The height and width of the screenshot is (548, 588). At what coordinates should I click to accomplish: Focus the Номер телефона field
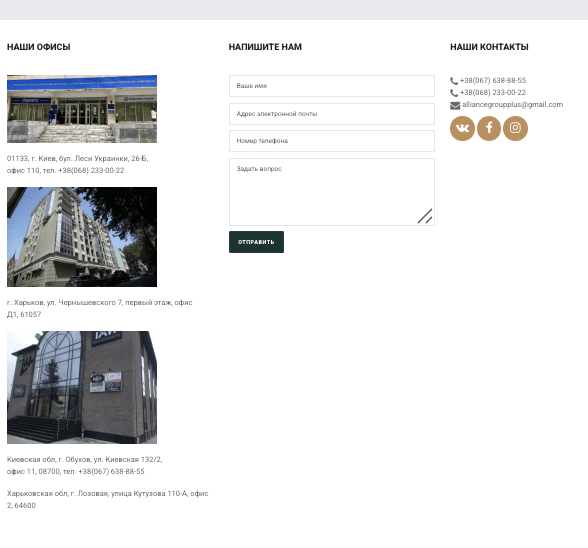pos(332,141)
